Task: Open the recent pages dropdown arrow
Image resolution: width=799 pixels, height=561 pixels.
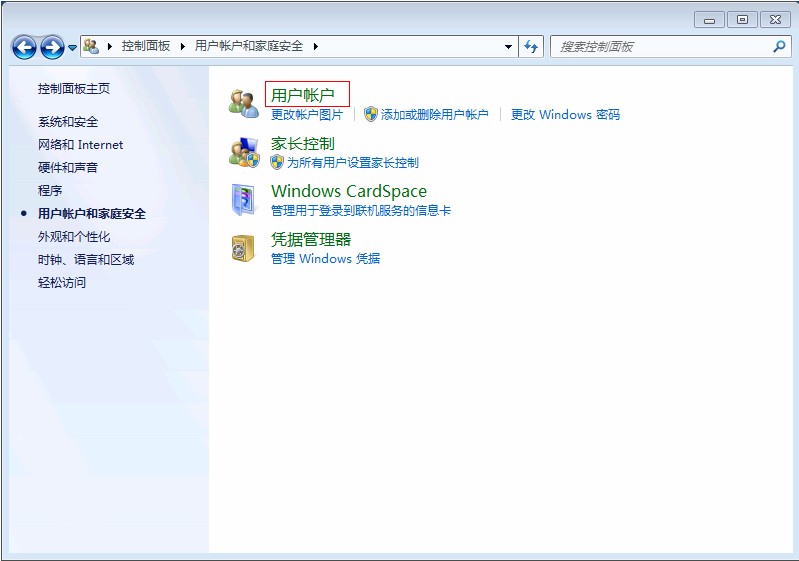Action: 73,48
